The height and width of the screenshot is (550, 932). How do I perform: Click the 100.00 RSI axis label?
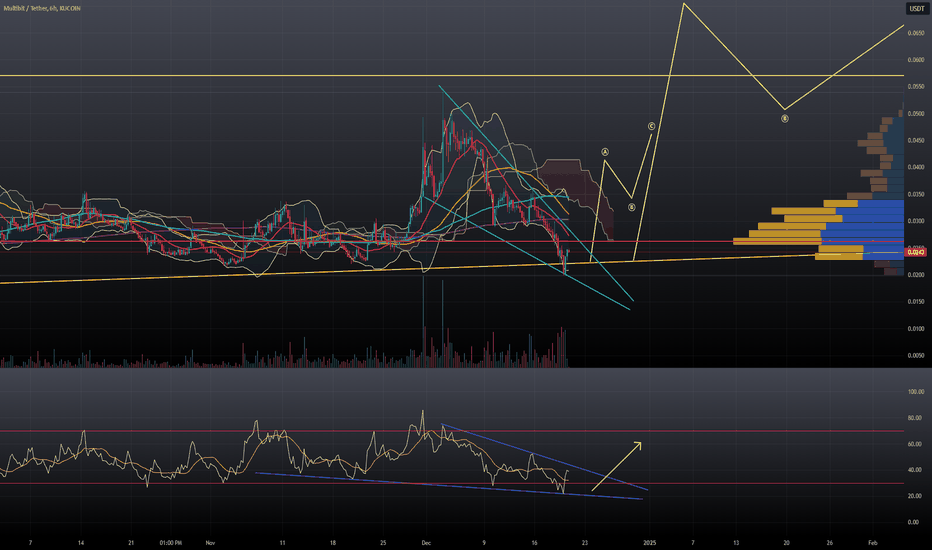point(916,392)
